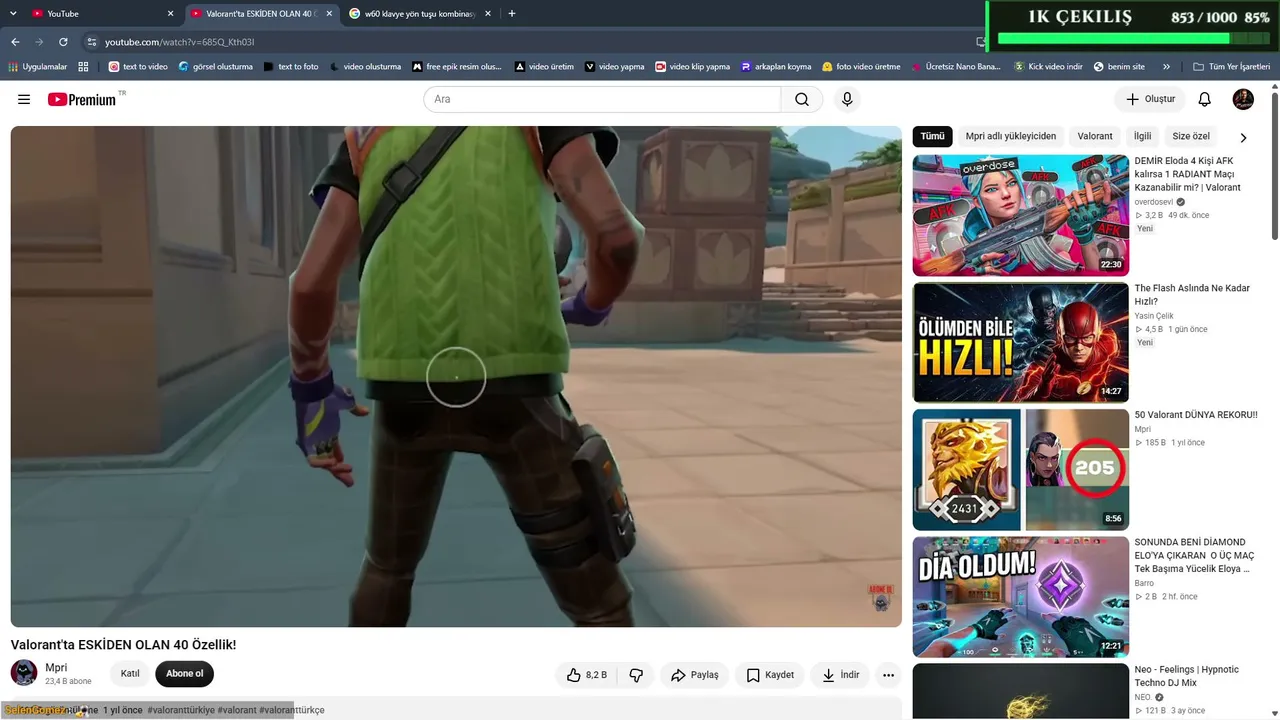Open the account avatar menu
This screenshot has width=1280, height=720.
(x=1243, y=99)
